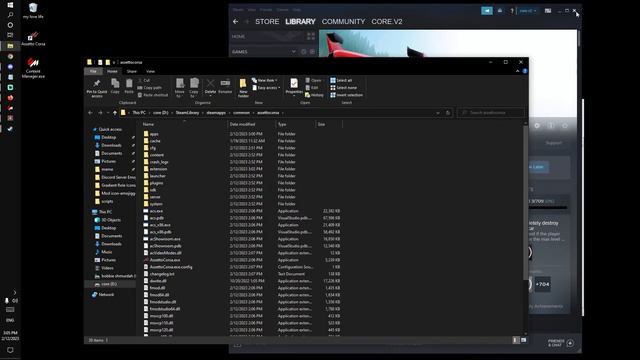Click Edit in Open group

point(312,88)
